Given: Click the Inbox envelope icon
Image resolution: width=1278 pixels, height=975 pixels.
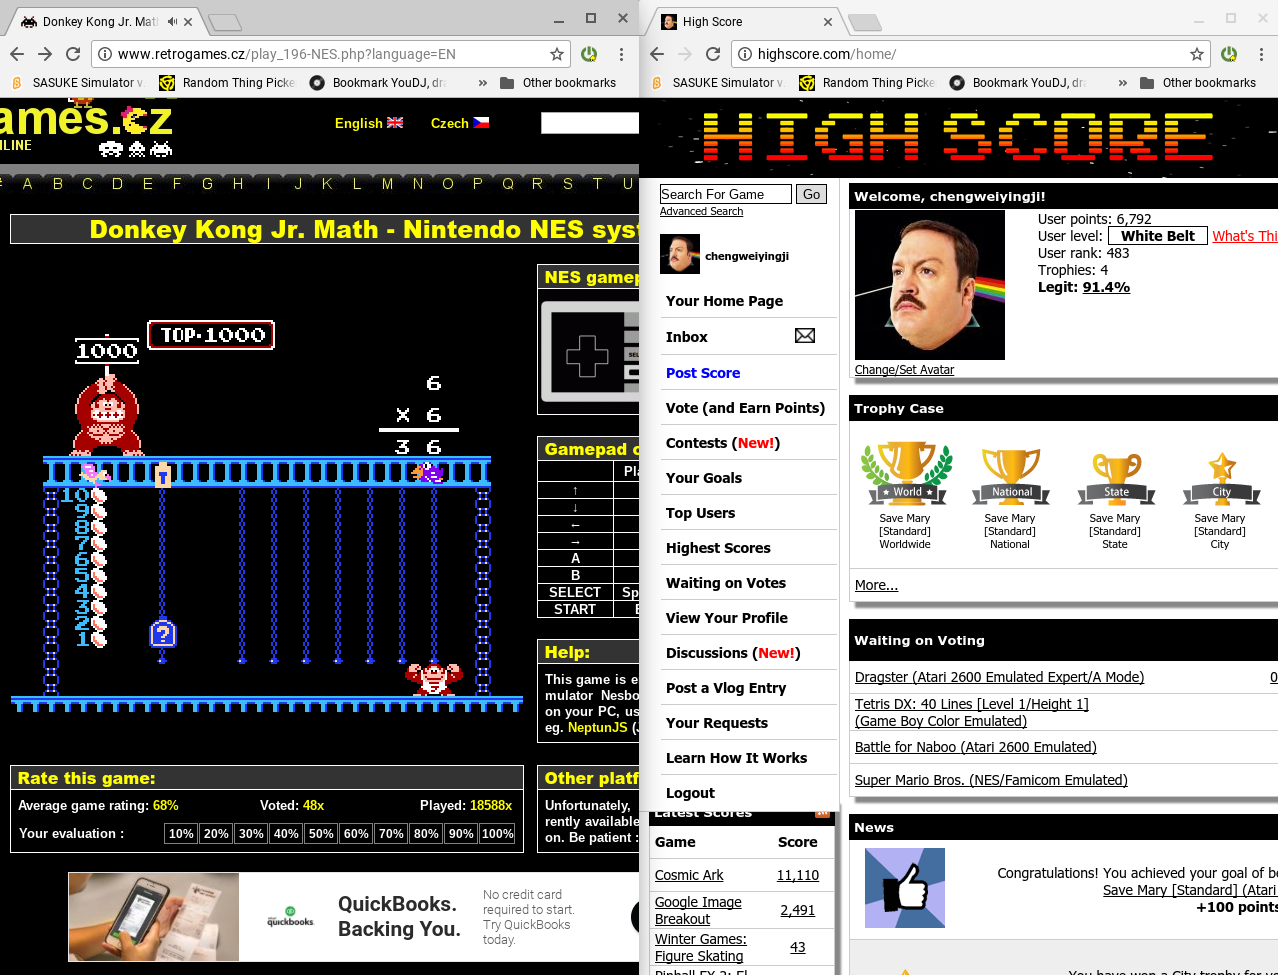Looking at the screenshot, I should [x=804, y=336].
